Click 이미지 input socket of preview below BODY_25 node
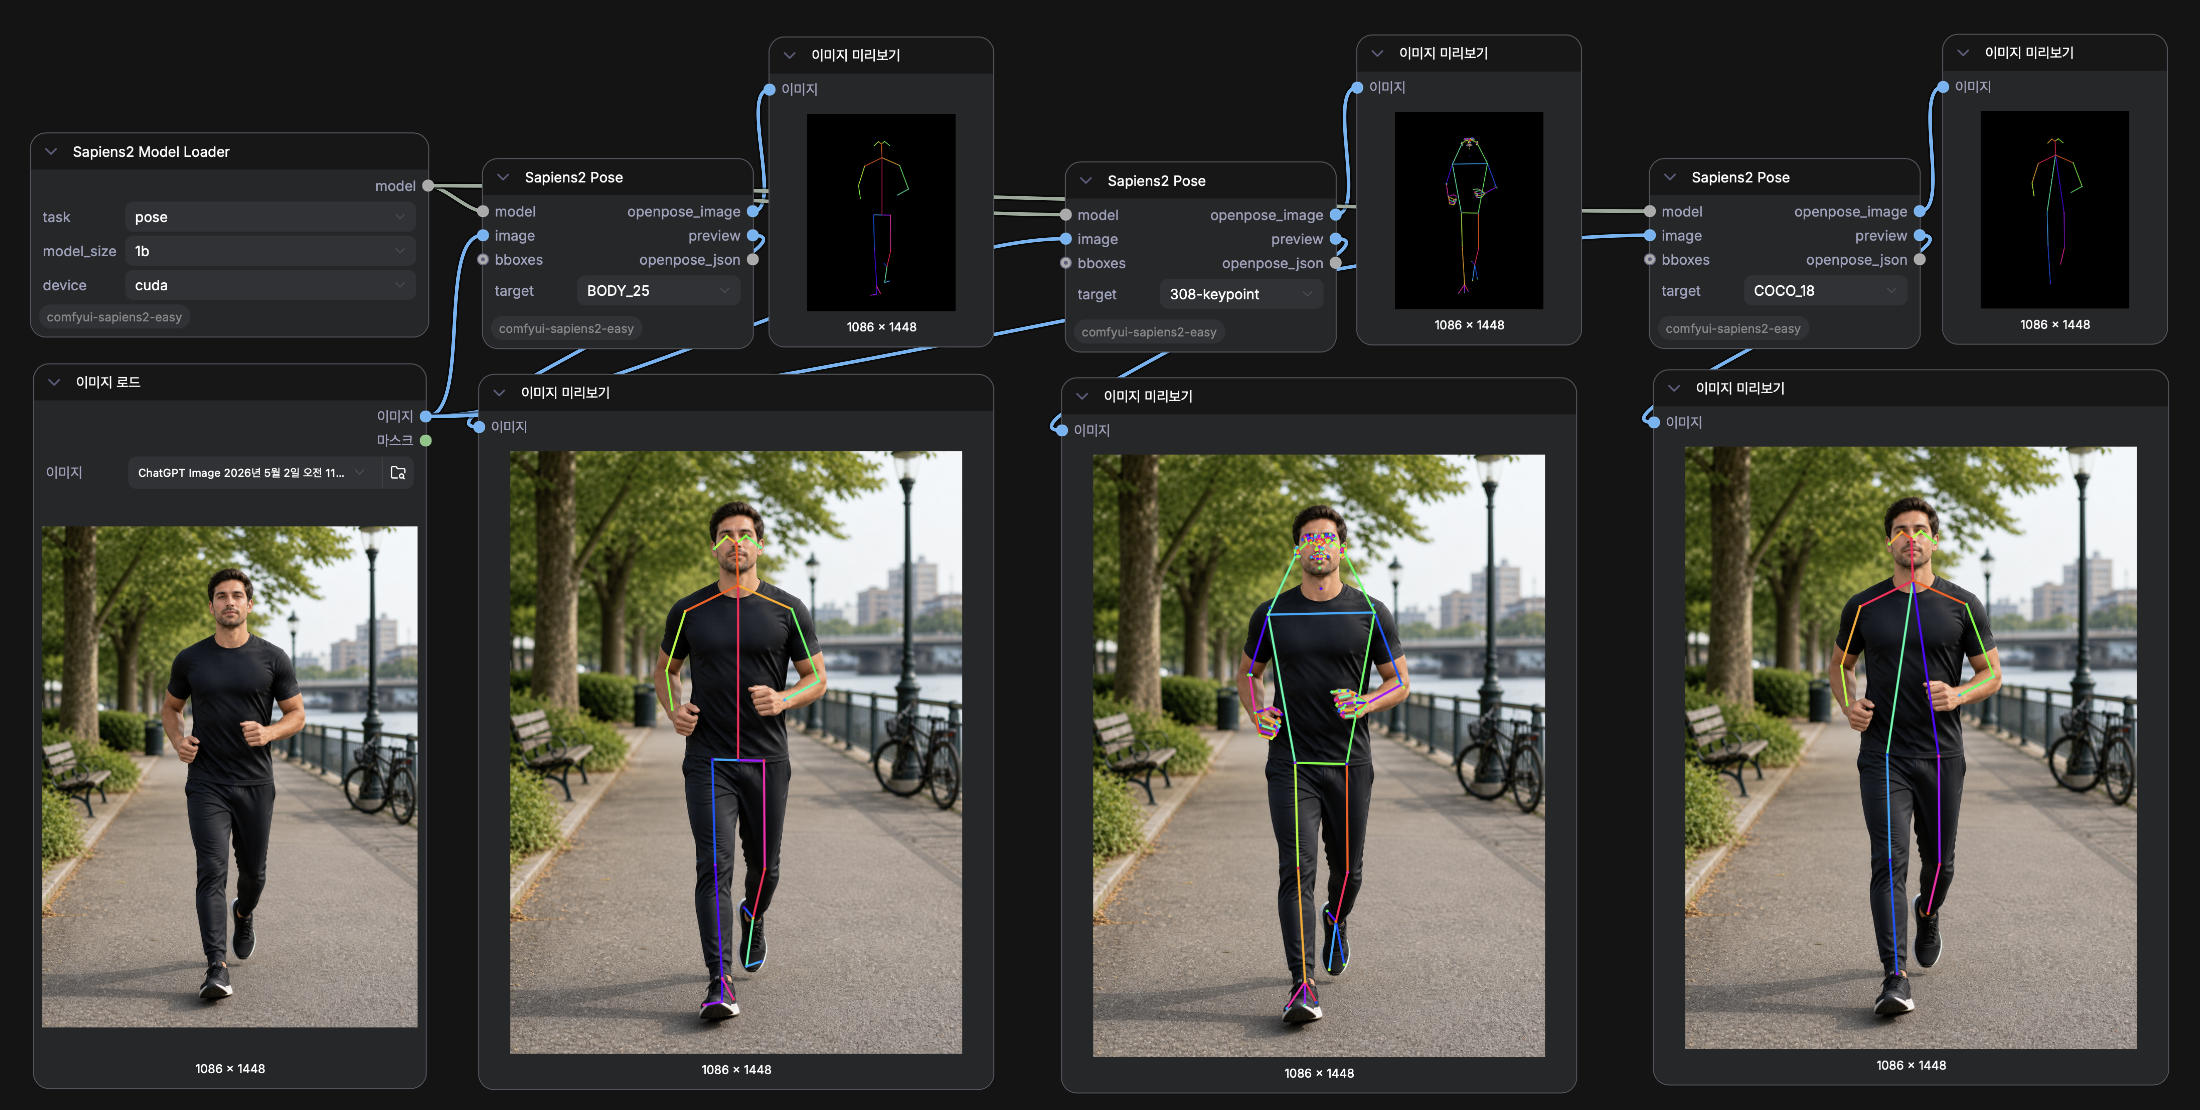The image size is (2200, 1110). 479,427
